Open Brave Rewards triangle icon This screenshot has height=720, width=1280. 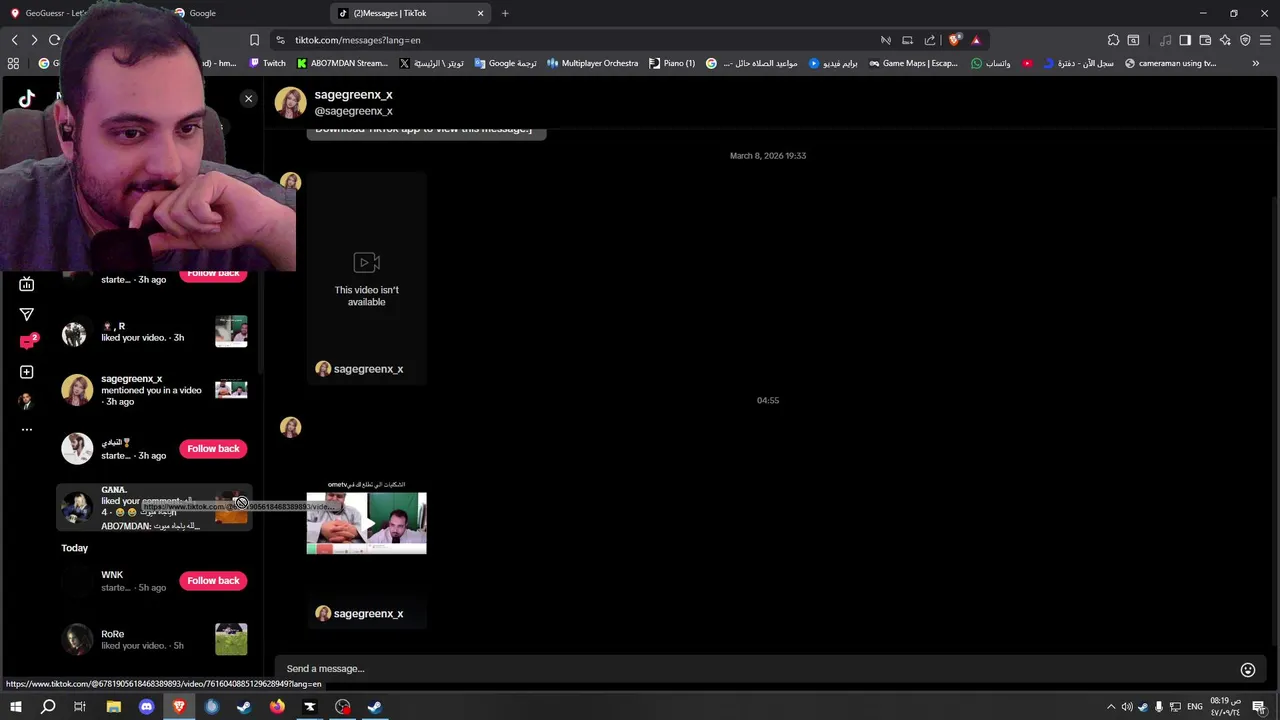pos(976,40)
